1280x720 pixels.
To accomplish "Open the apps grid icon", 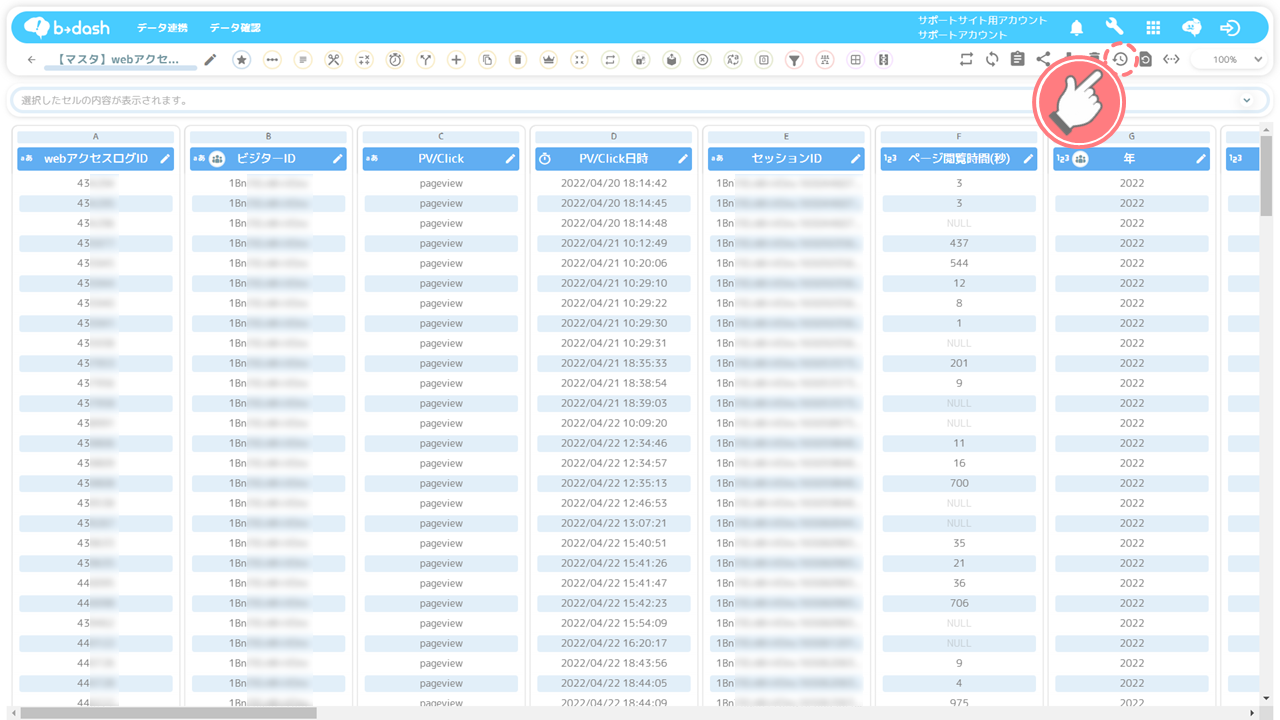I will (x=1153, y=28).
